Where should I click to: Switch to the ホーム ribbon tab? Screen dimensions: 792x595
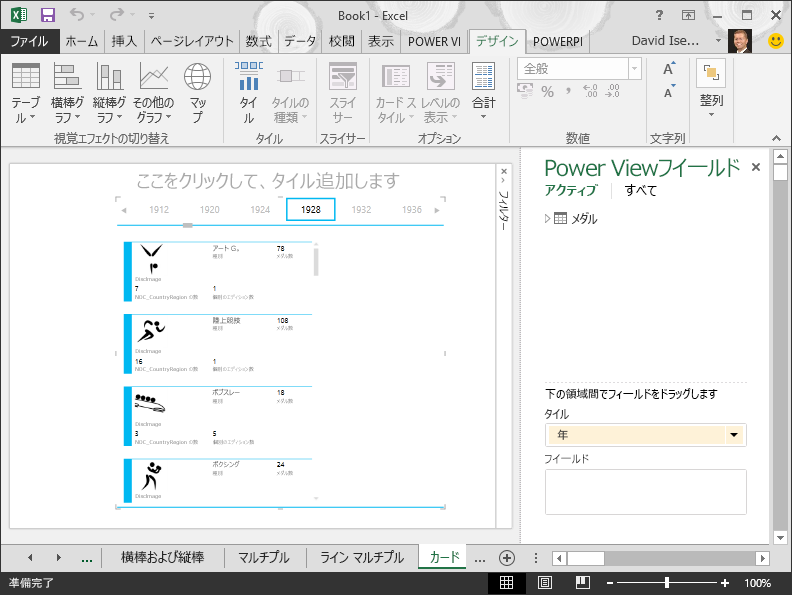(81, 41)
